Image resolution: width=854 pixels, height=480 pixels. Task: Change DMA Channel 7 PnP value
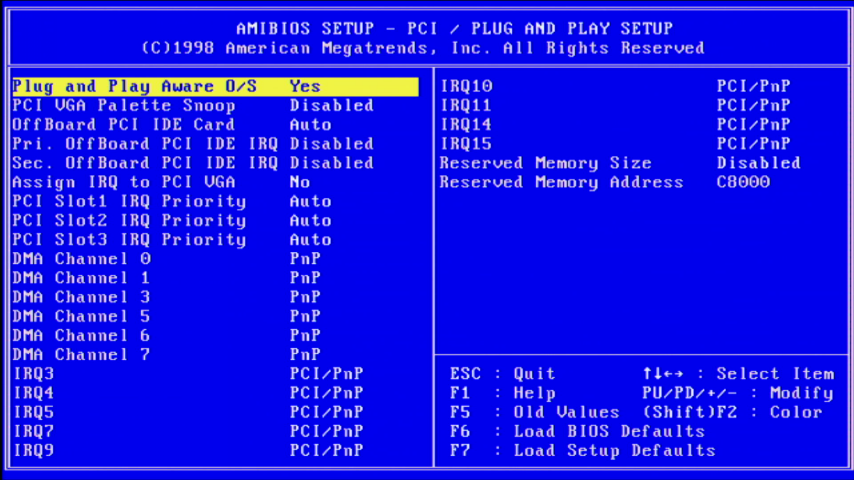click(x=305, y=354)
